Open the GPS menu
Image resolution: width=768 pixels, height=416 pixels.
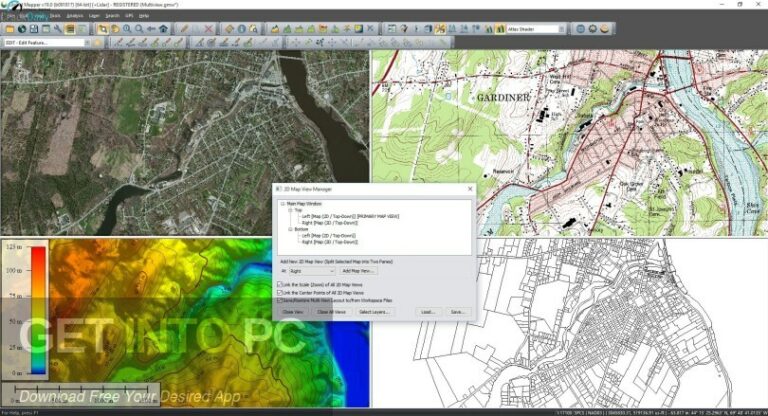pyautogui.click(x=129, y=16)
